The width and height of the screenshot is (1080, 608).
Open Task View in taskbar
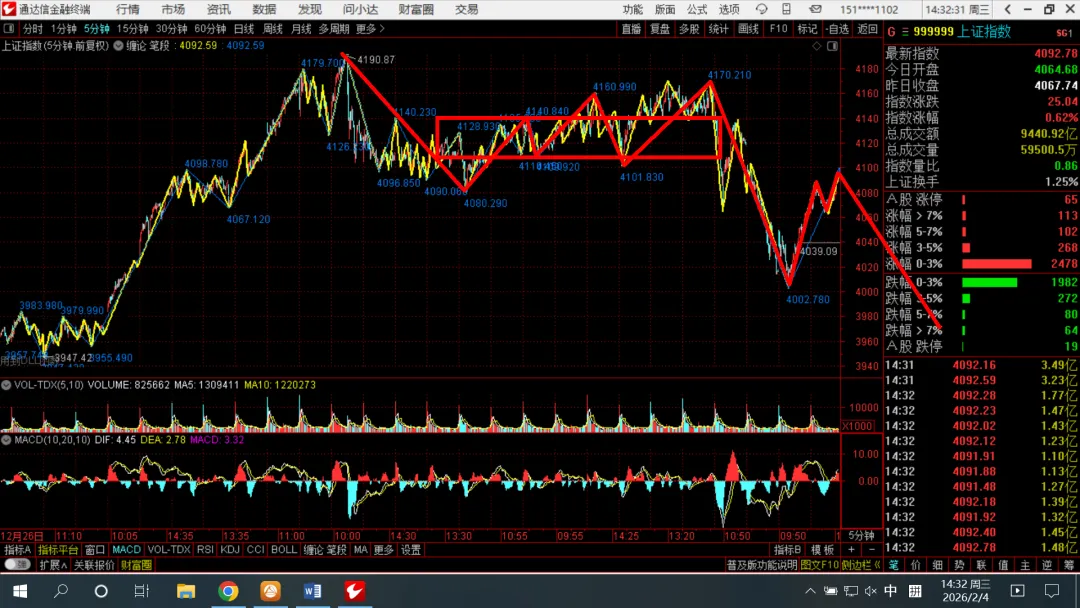pyautogui.click(x=142, y=591)
